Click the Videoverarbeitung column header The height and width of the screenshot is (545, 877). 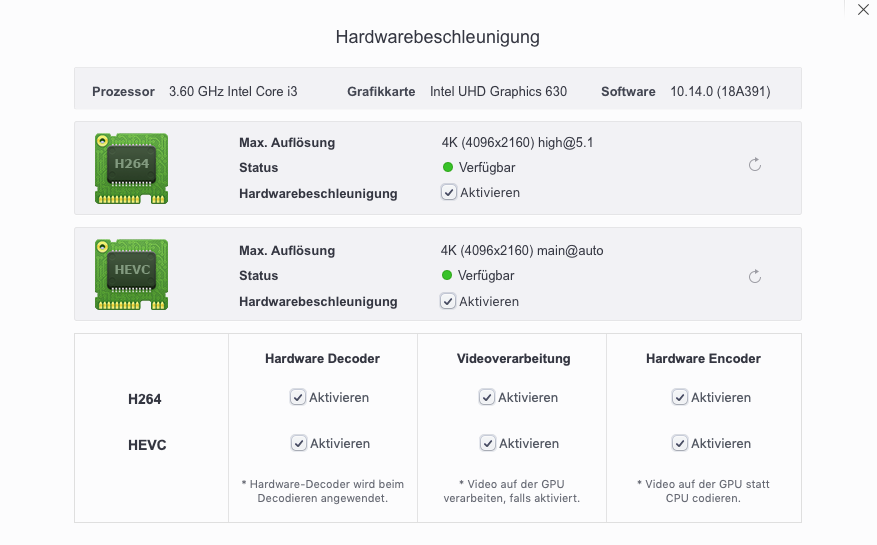click(x=513, y=358)
